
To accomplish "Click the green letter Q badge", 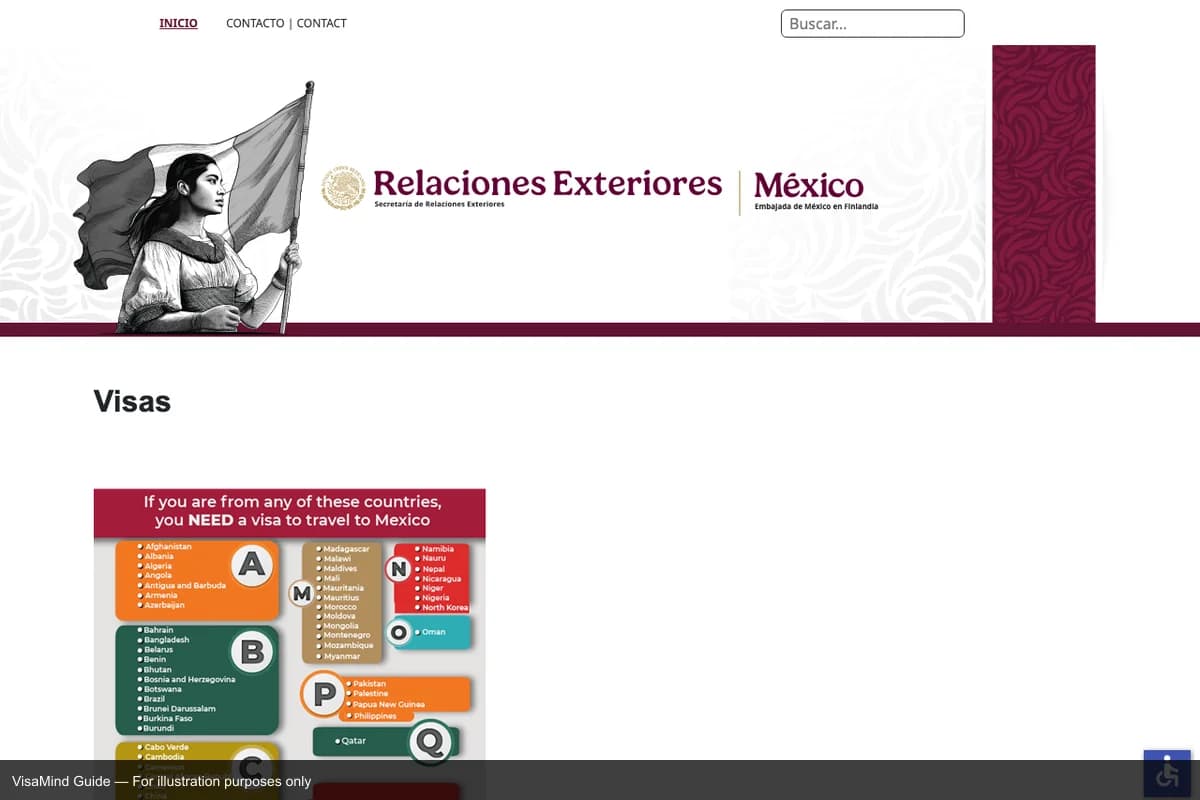I will point(430,741).
